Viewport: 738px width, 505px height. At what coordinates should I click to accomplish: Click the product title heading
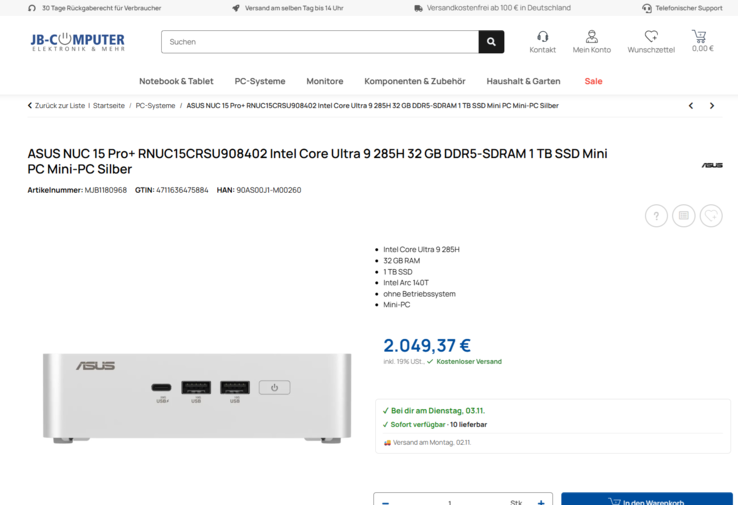click(317, 161)
